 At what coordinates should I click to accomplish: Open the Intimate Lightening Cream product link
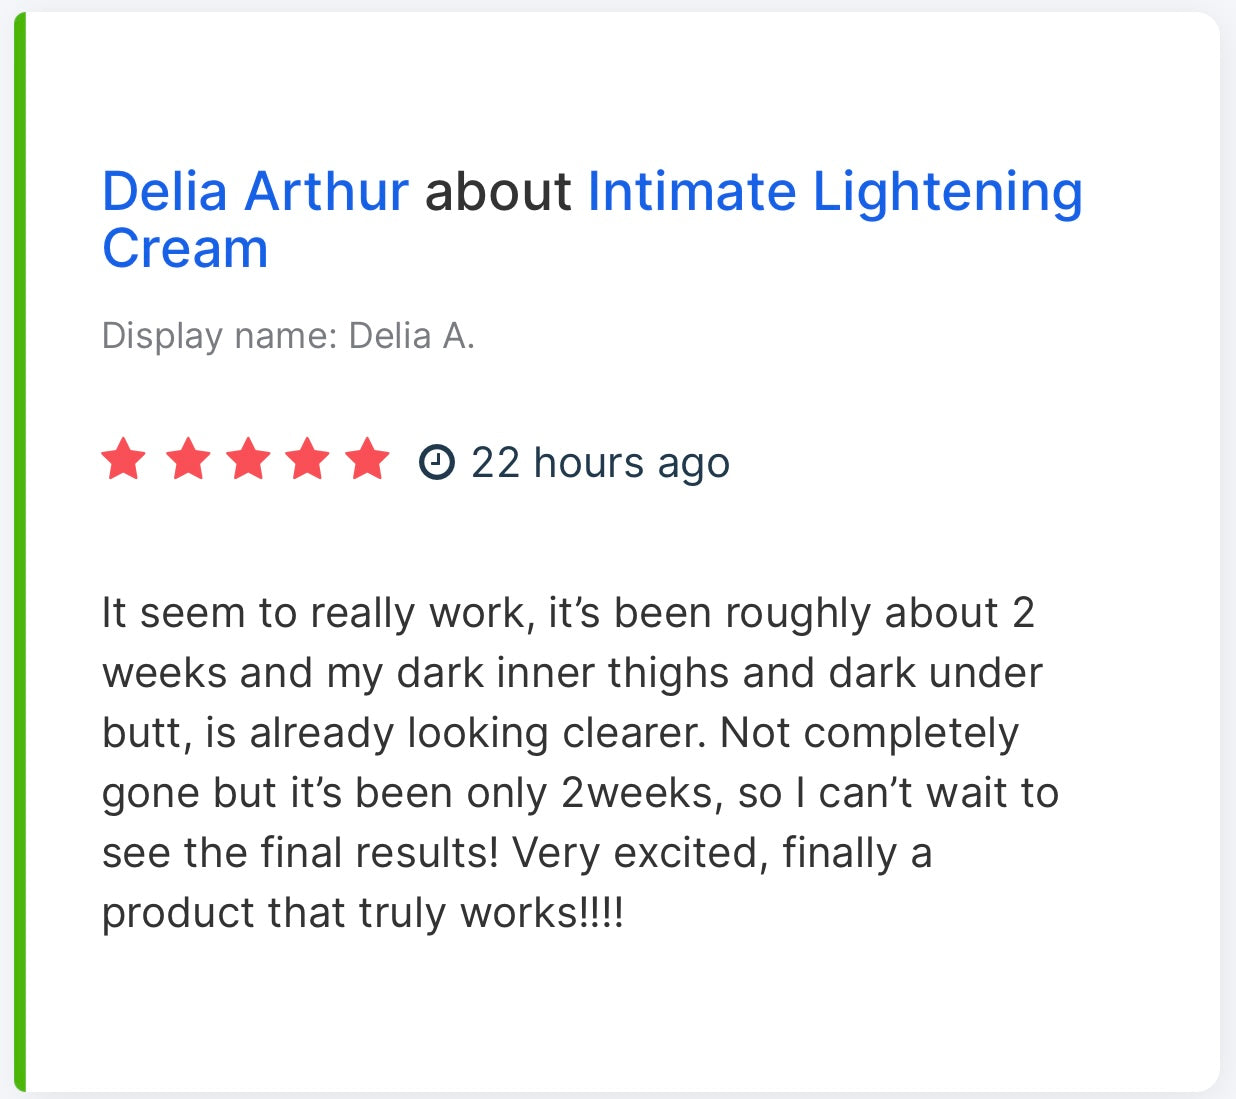tap(834, 192)
